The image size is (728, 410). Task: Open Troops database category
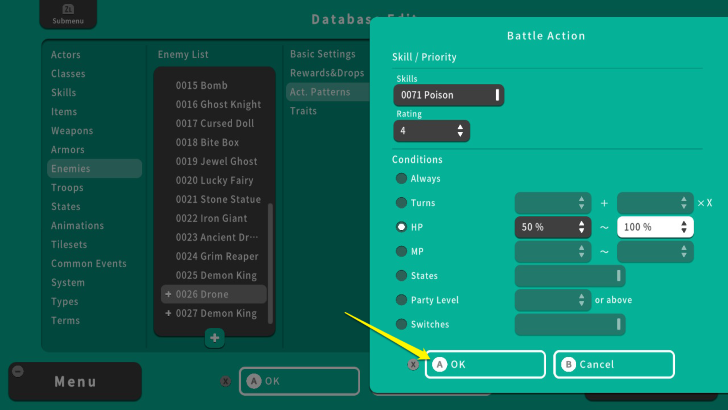tap(67, 188)
